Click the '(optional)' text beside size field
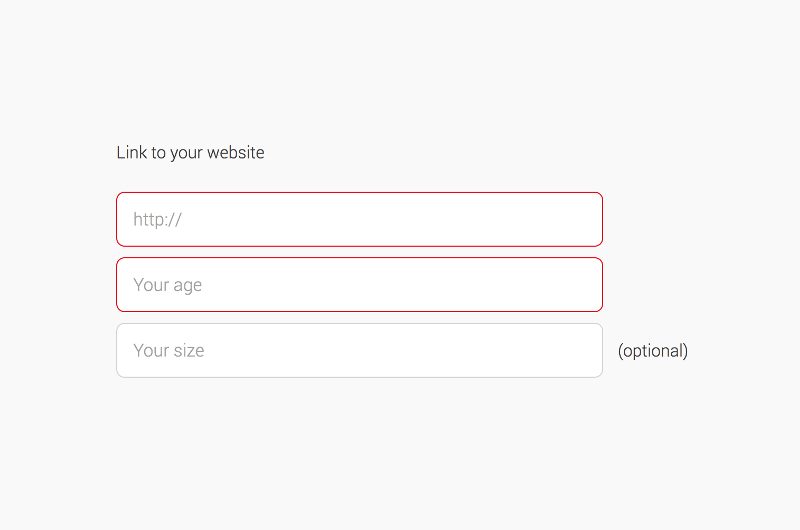 pos(652,351)
